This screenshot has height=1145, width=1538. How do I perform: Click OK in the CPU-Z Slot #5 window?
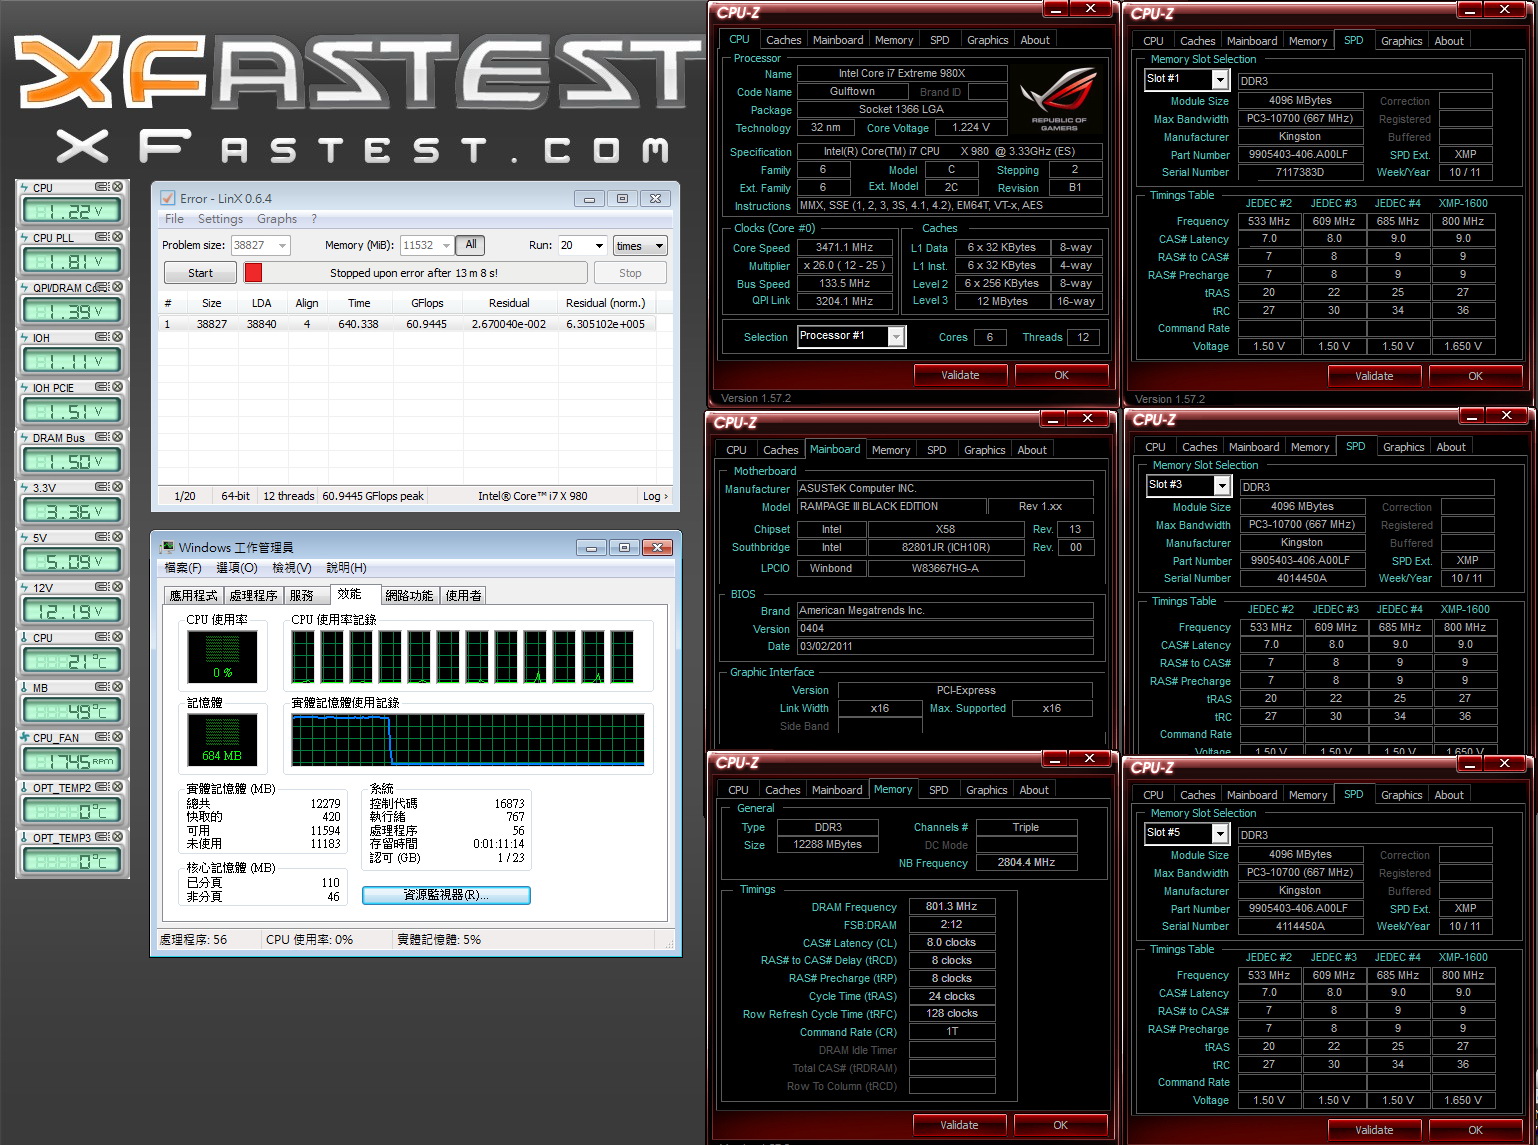(1475, 1130)
